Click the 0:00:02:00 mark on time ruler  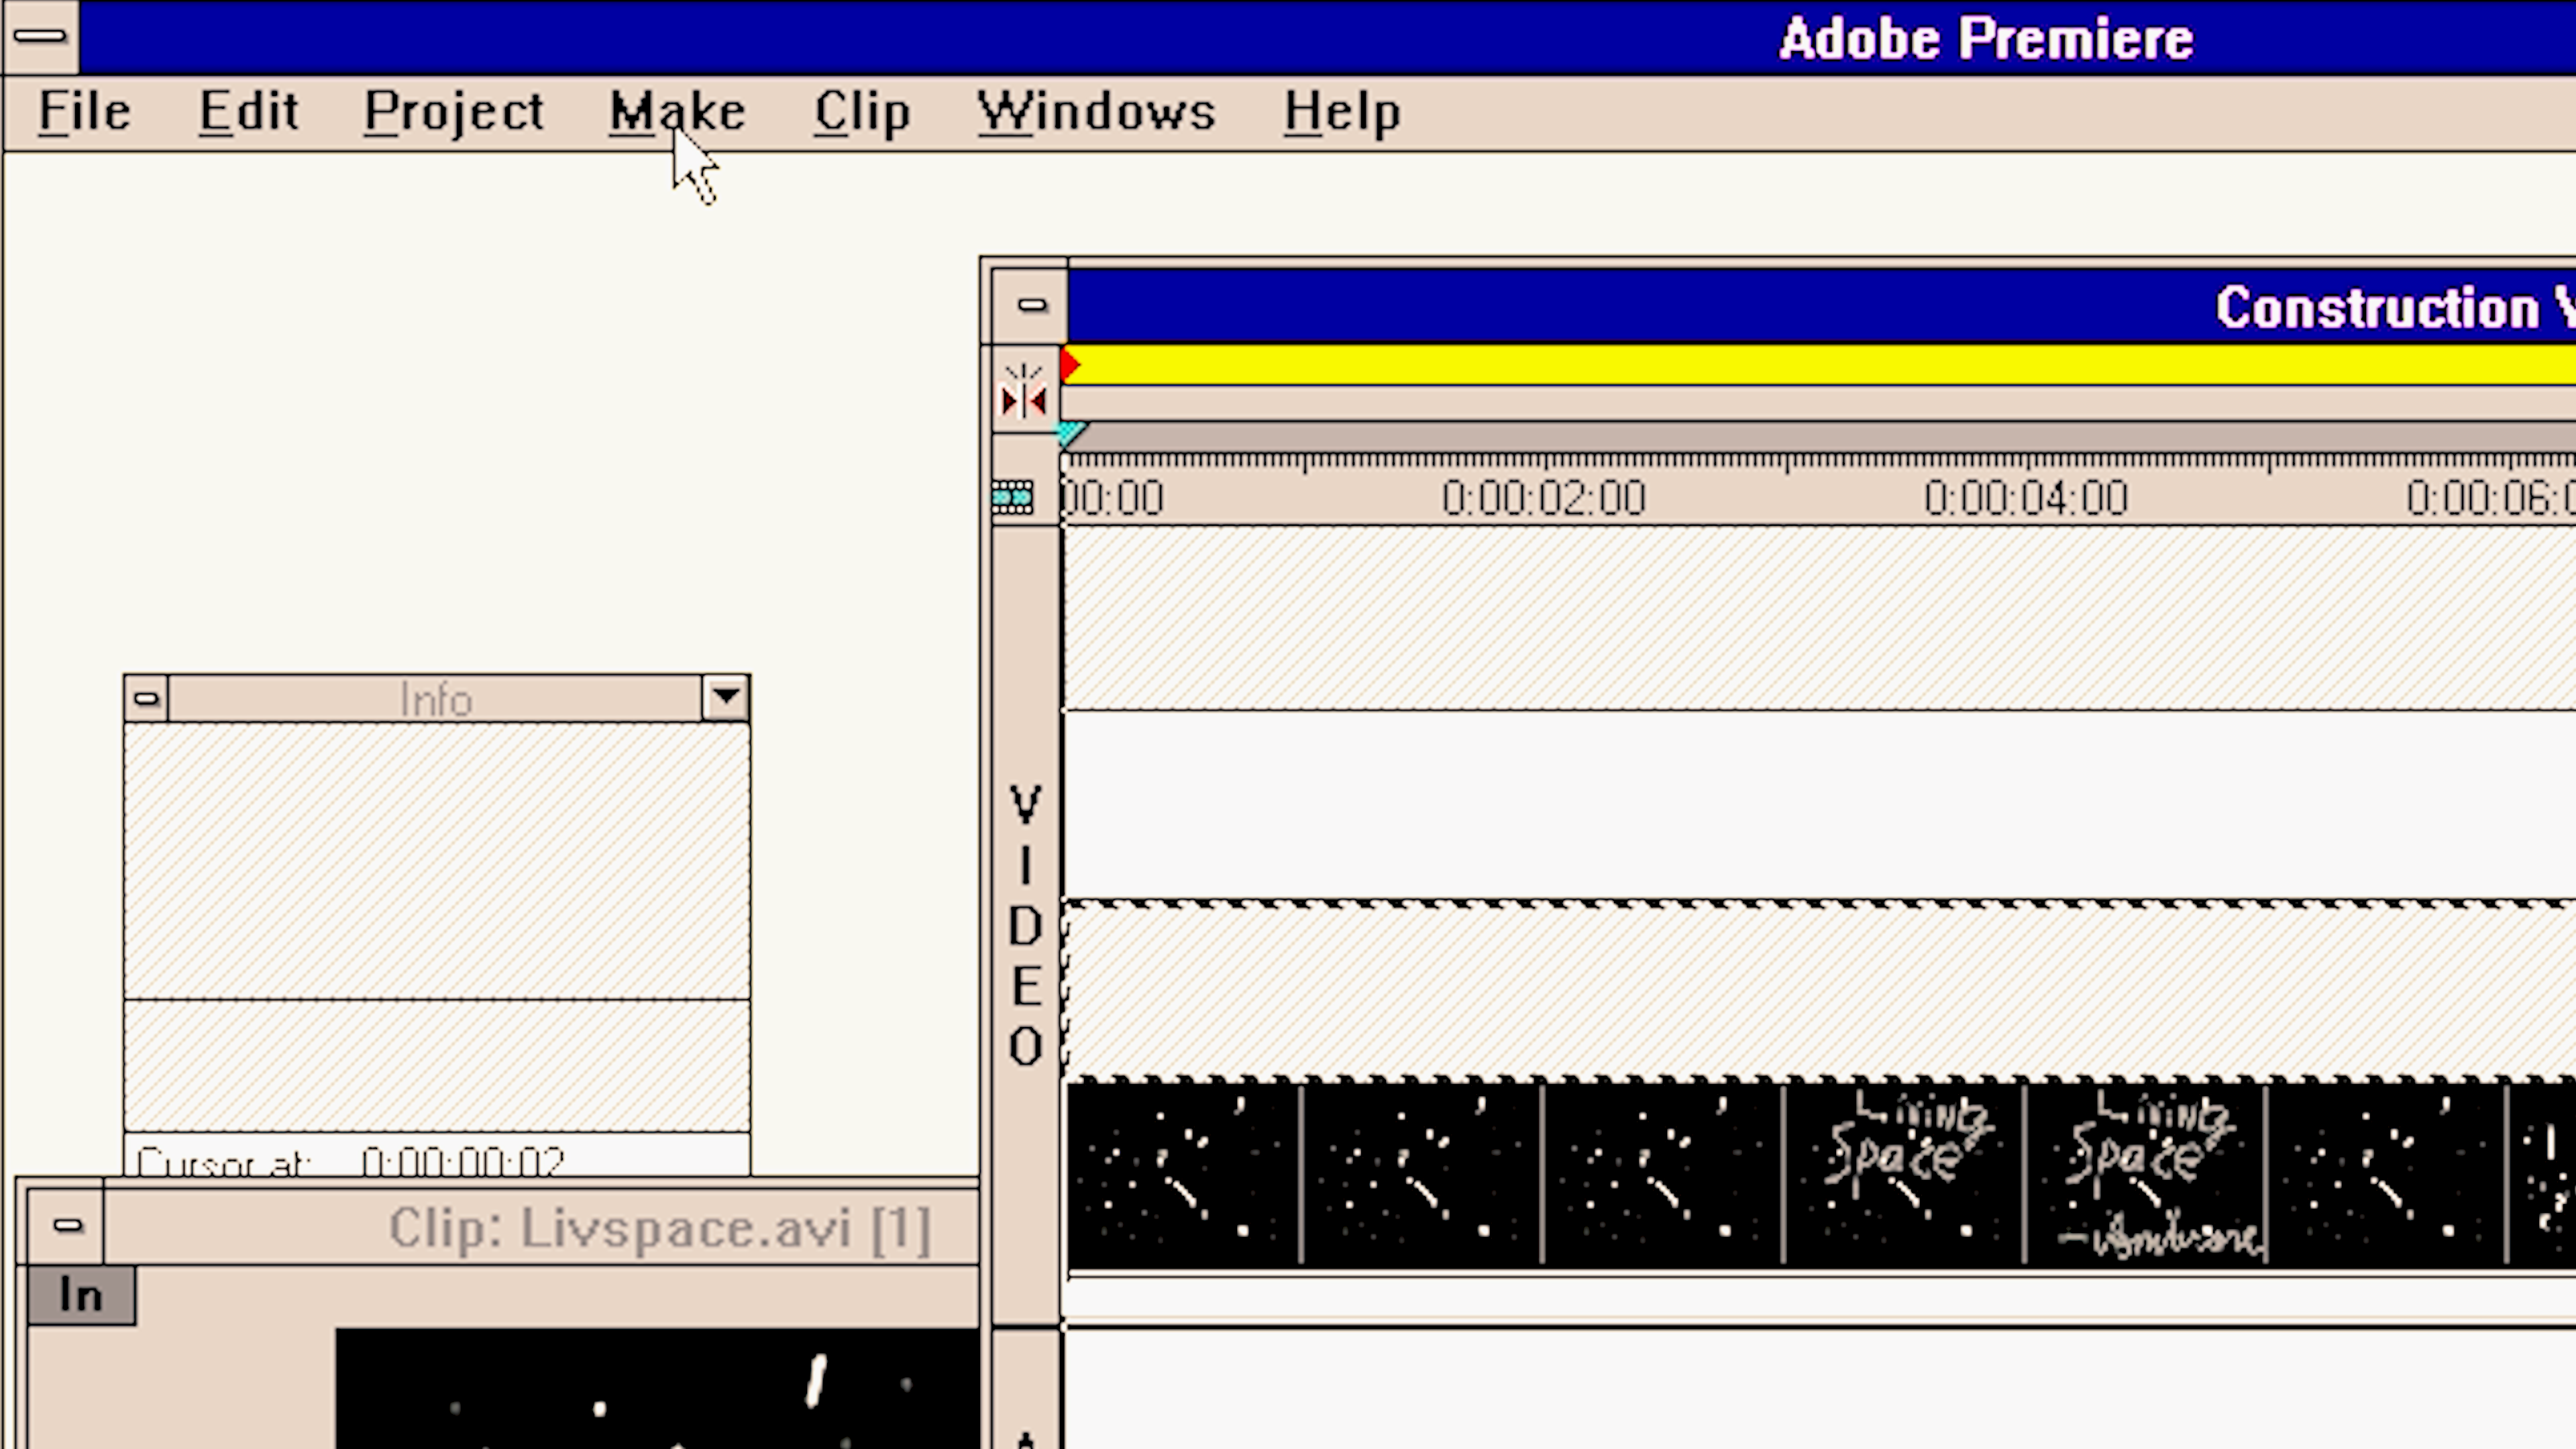point(1544,498)
